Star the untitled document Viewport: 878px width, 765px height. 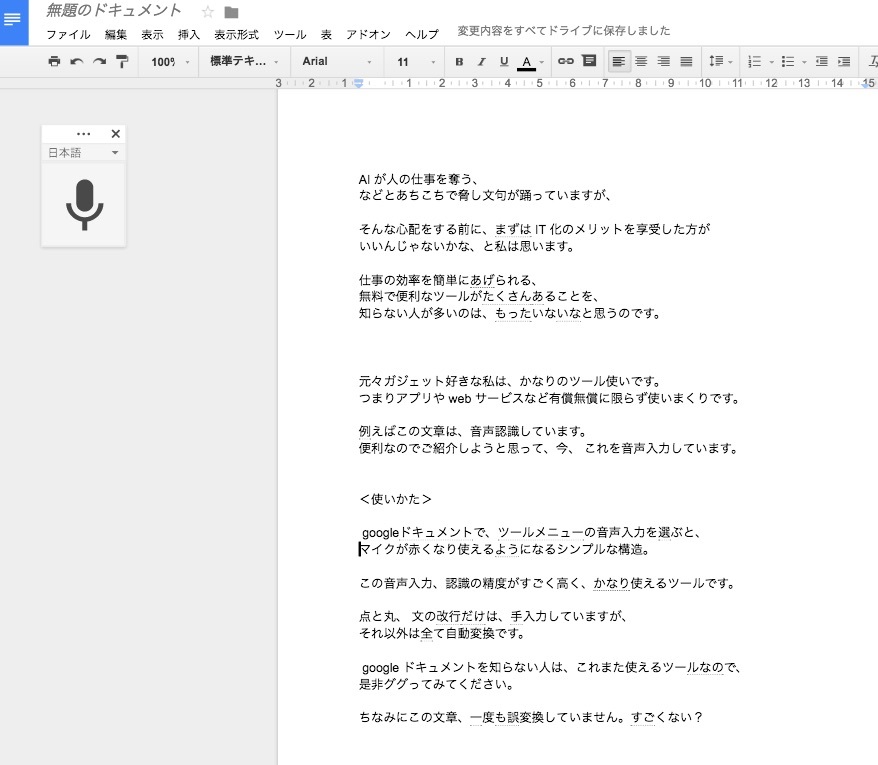tap(208, 12)
